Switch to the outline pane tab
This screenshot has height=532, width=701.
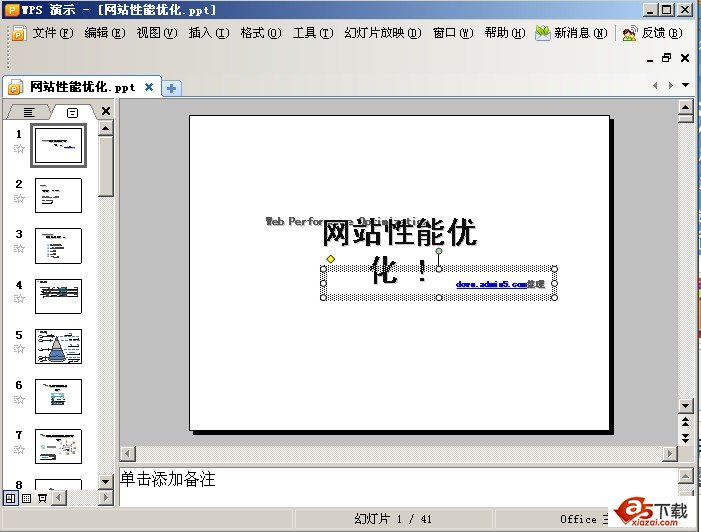click(29, 112)
